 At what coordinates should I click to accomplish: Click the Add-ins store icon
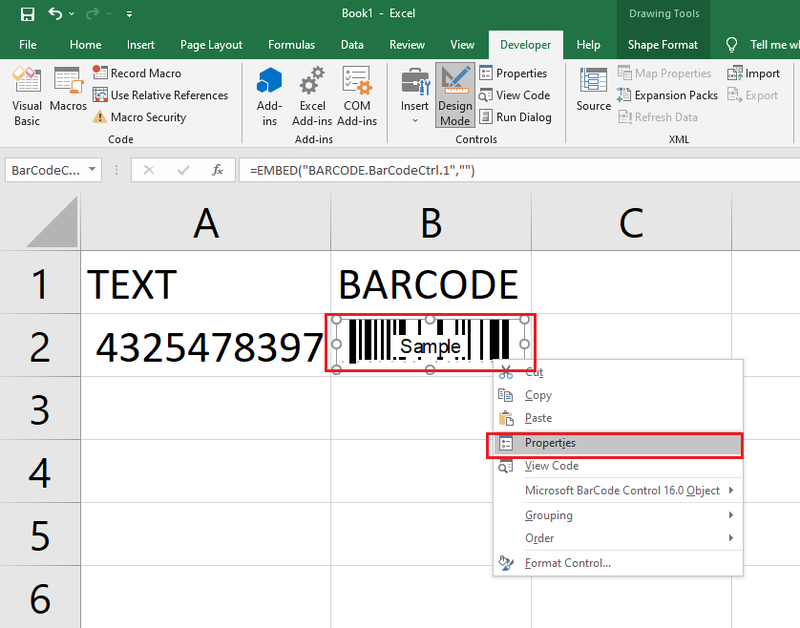click(x=269, y=96)
